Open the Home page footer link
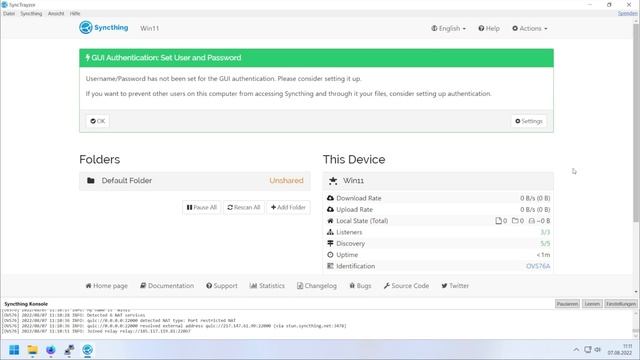Screen dimensions: 640x360 tap(107, 286)
